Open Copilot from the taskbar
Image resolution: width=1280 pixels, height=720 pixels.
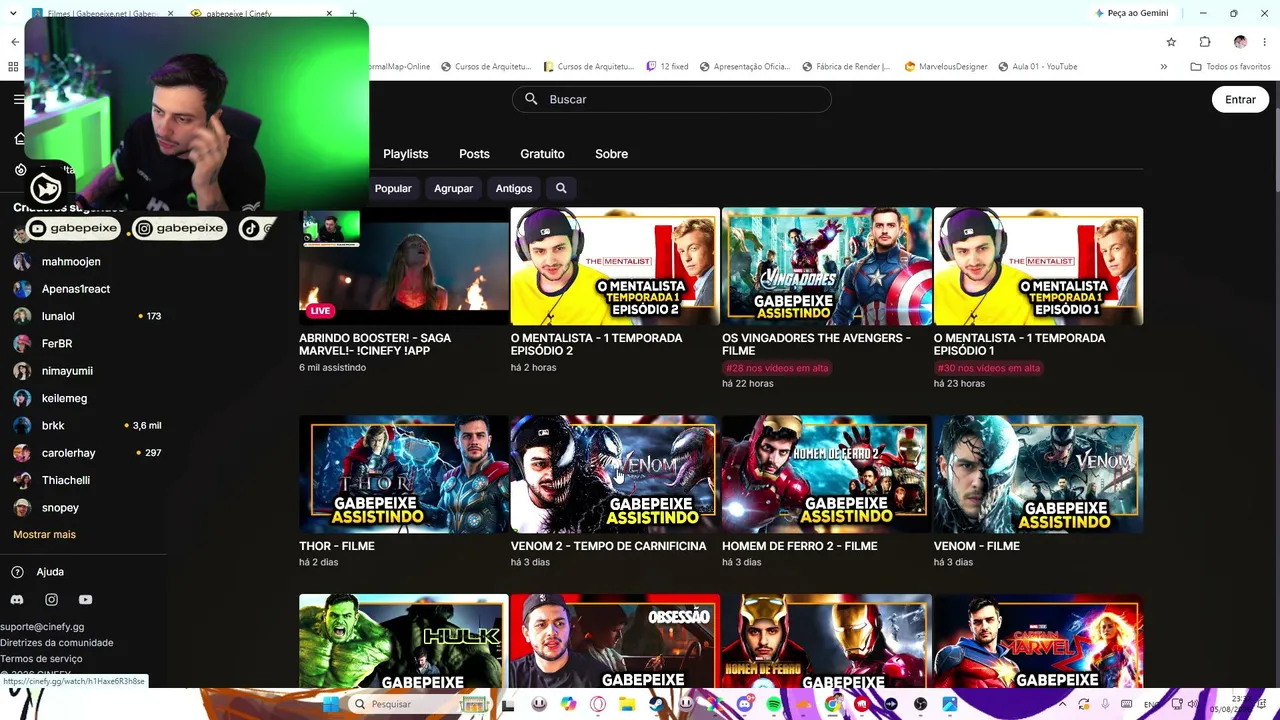(568, 704)
